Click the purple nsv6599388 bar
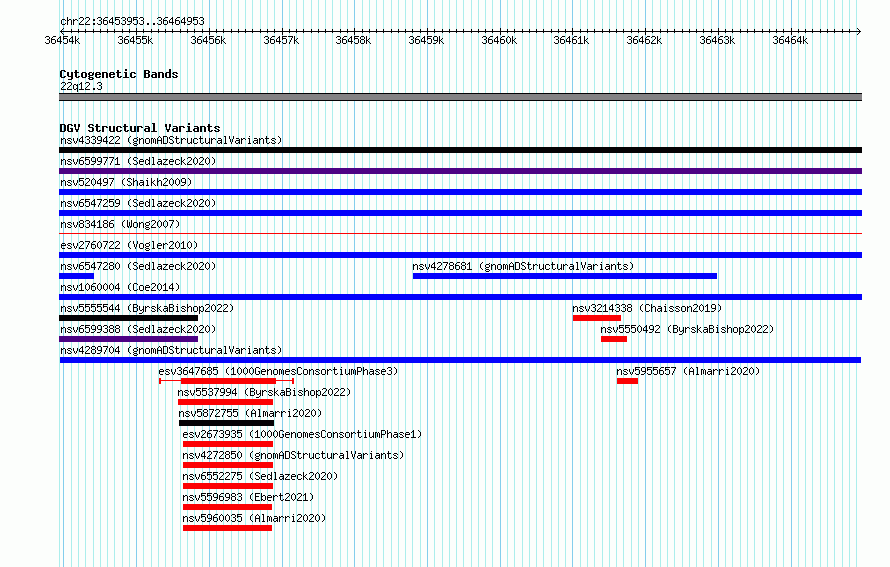Viewport: 890px width, 567px height. point(128,339)
